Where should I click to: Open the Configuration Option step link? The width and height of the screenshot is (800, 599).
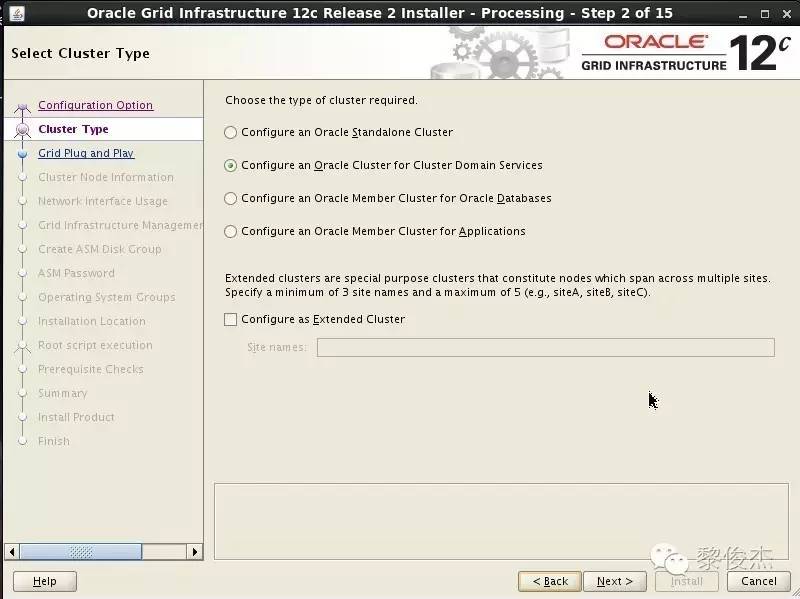click(x=95, y=105)
